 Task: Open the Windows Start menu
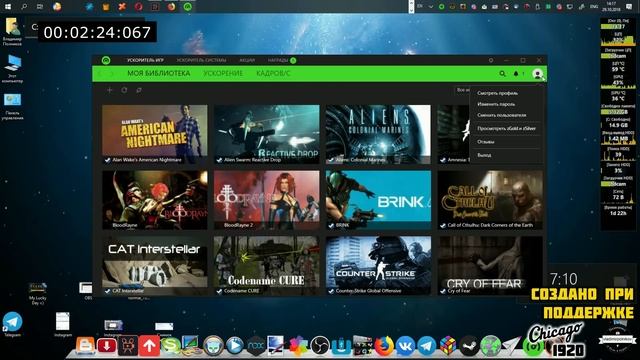[x=7, y=7]
